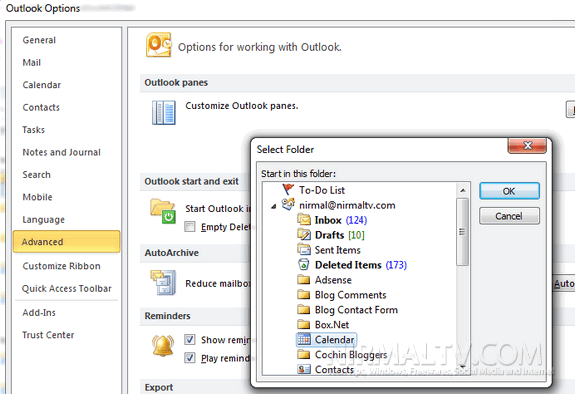
Task: Click the nirmal@nirmaltv.com account icon
Action: (288, 205)
